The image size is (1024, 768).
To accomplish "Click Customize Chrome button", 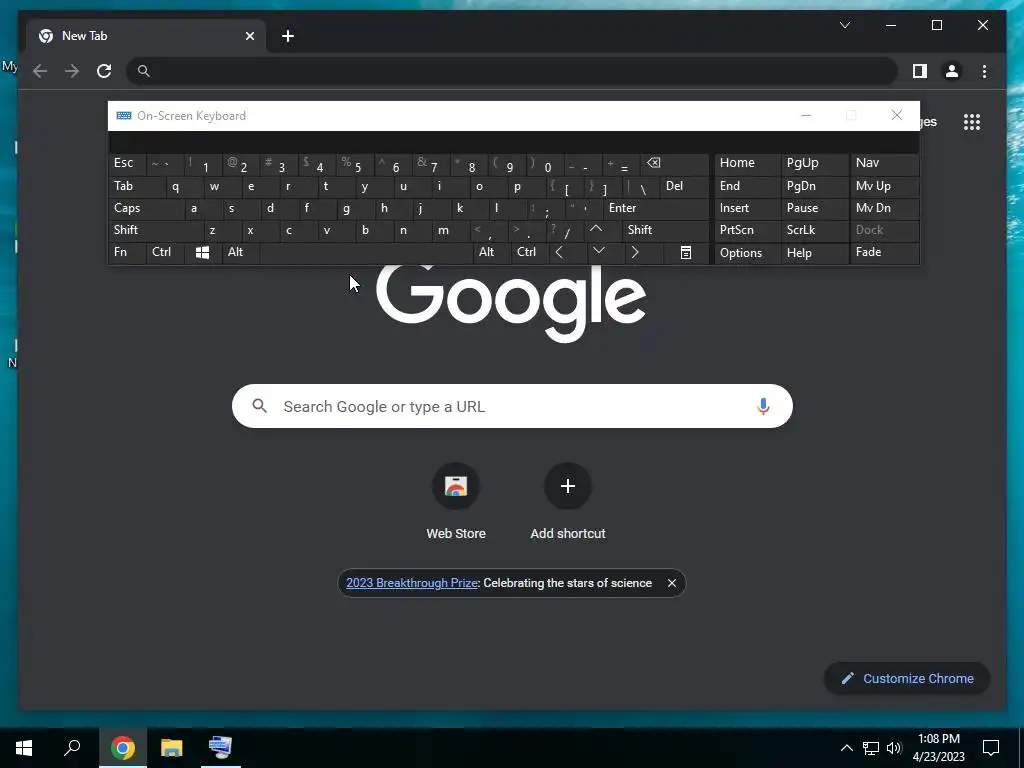I will pyautogui.click(x=907, y=679).
